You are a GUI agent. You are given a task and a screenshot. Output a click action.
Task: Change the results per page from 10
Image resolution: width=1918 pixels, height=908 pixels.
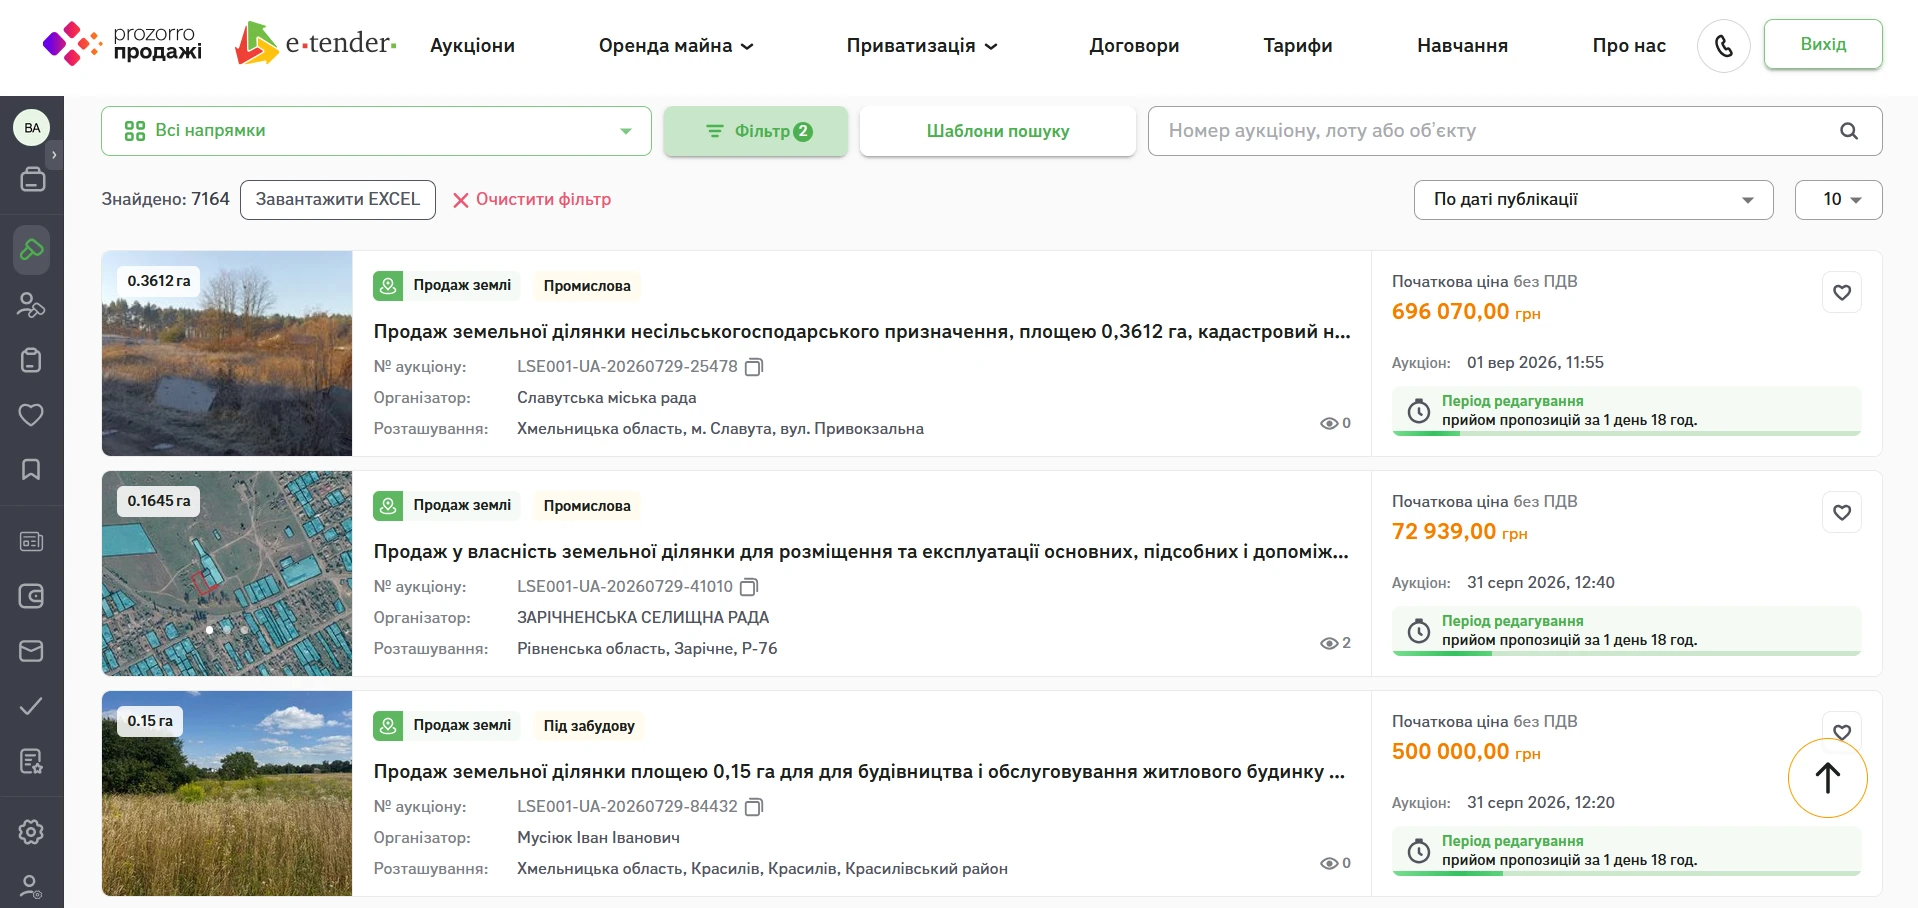[x=1838, y=200]
